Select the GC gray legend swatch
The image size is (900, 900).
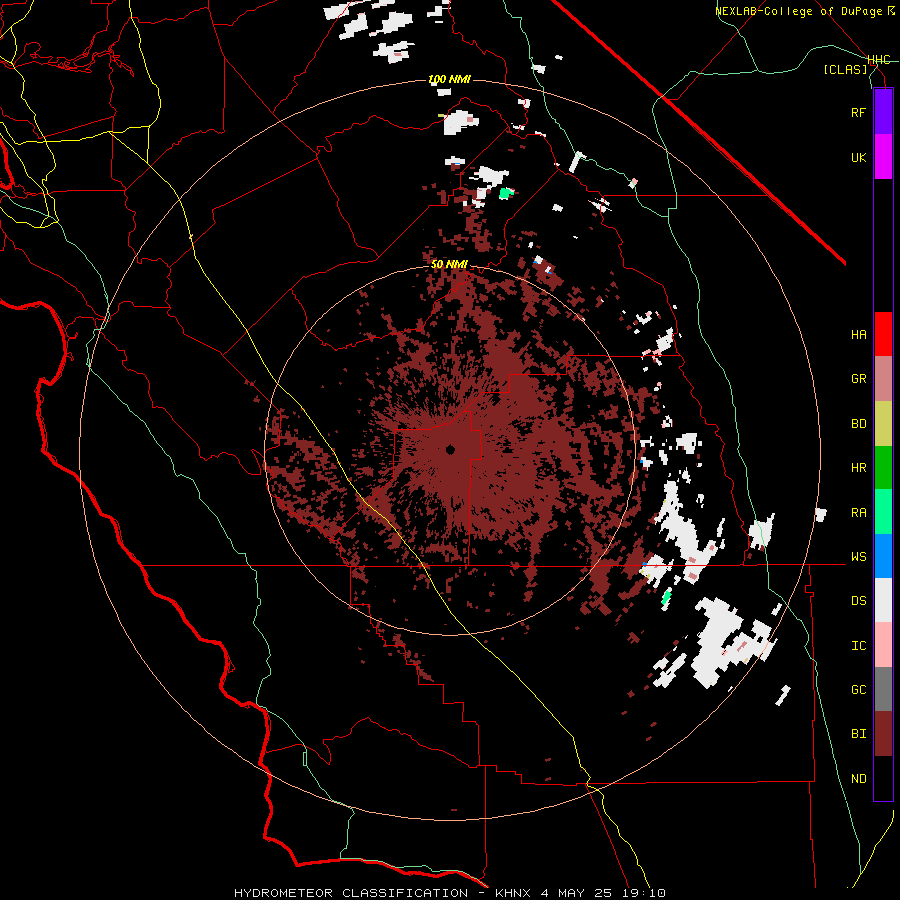pyautogui.click(x=883, y=689)
